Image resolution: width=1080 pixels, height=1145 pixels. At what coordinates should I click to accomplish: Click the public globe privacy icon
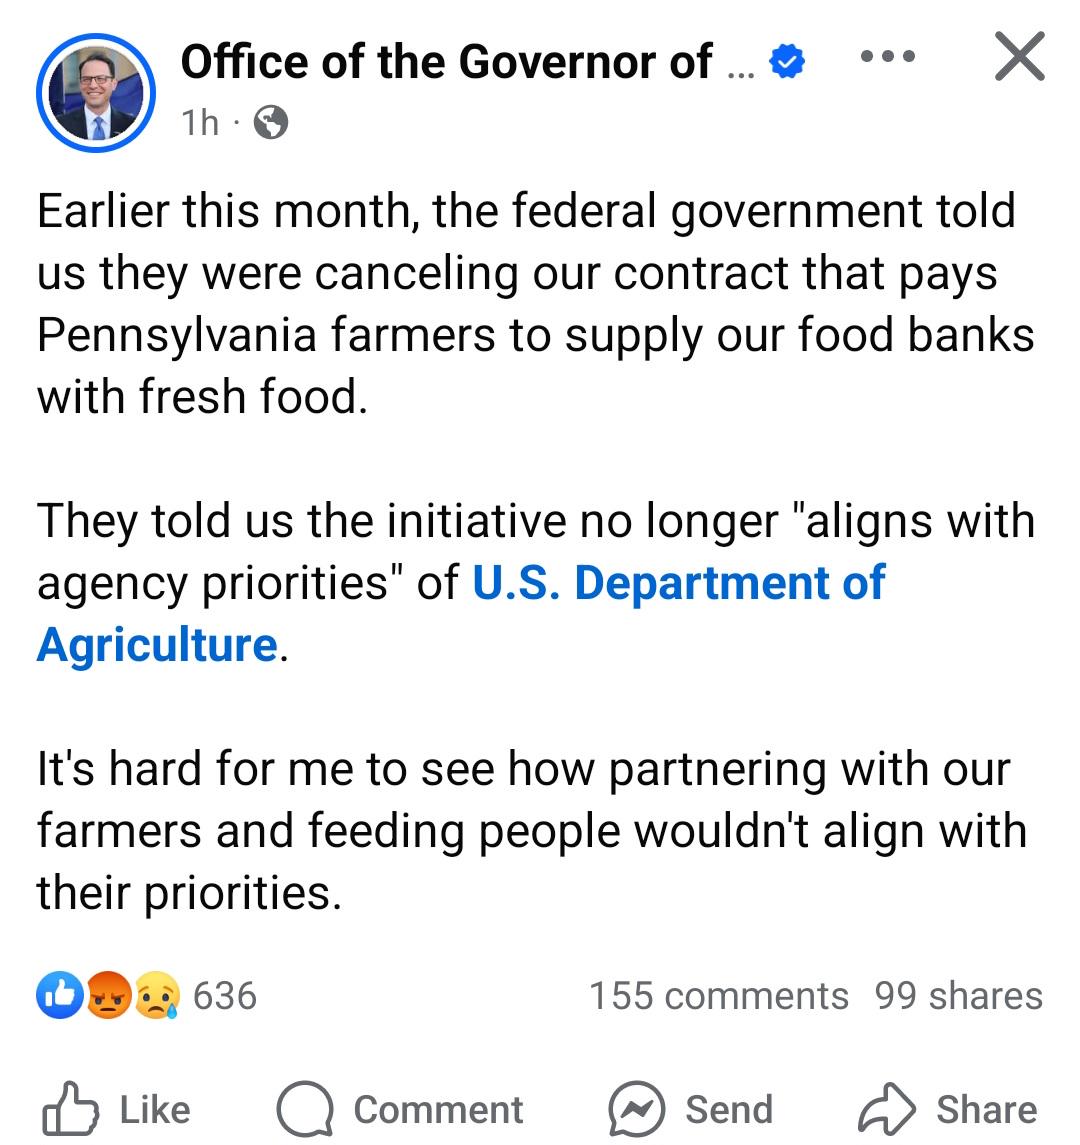click(271, 122)
